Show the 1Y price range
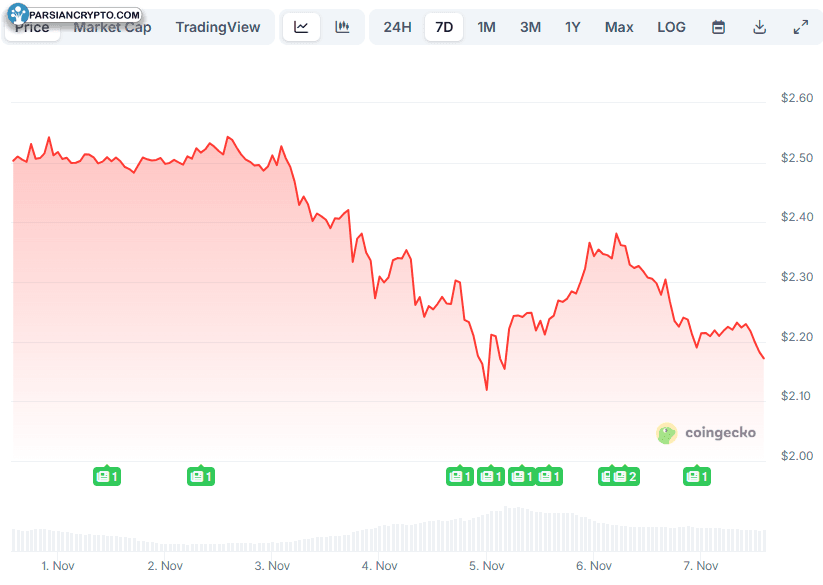The height and width of the screenshot is (585, 823). pos(572,27)
